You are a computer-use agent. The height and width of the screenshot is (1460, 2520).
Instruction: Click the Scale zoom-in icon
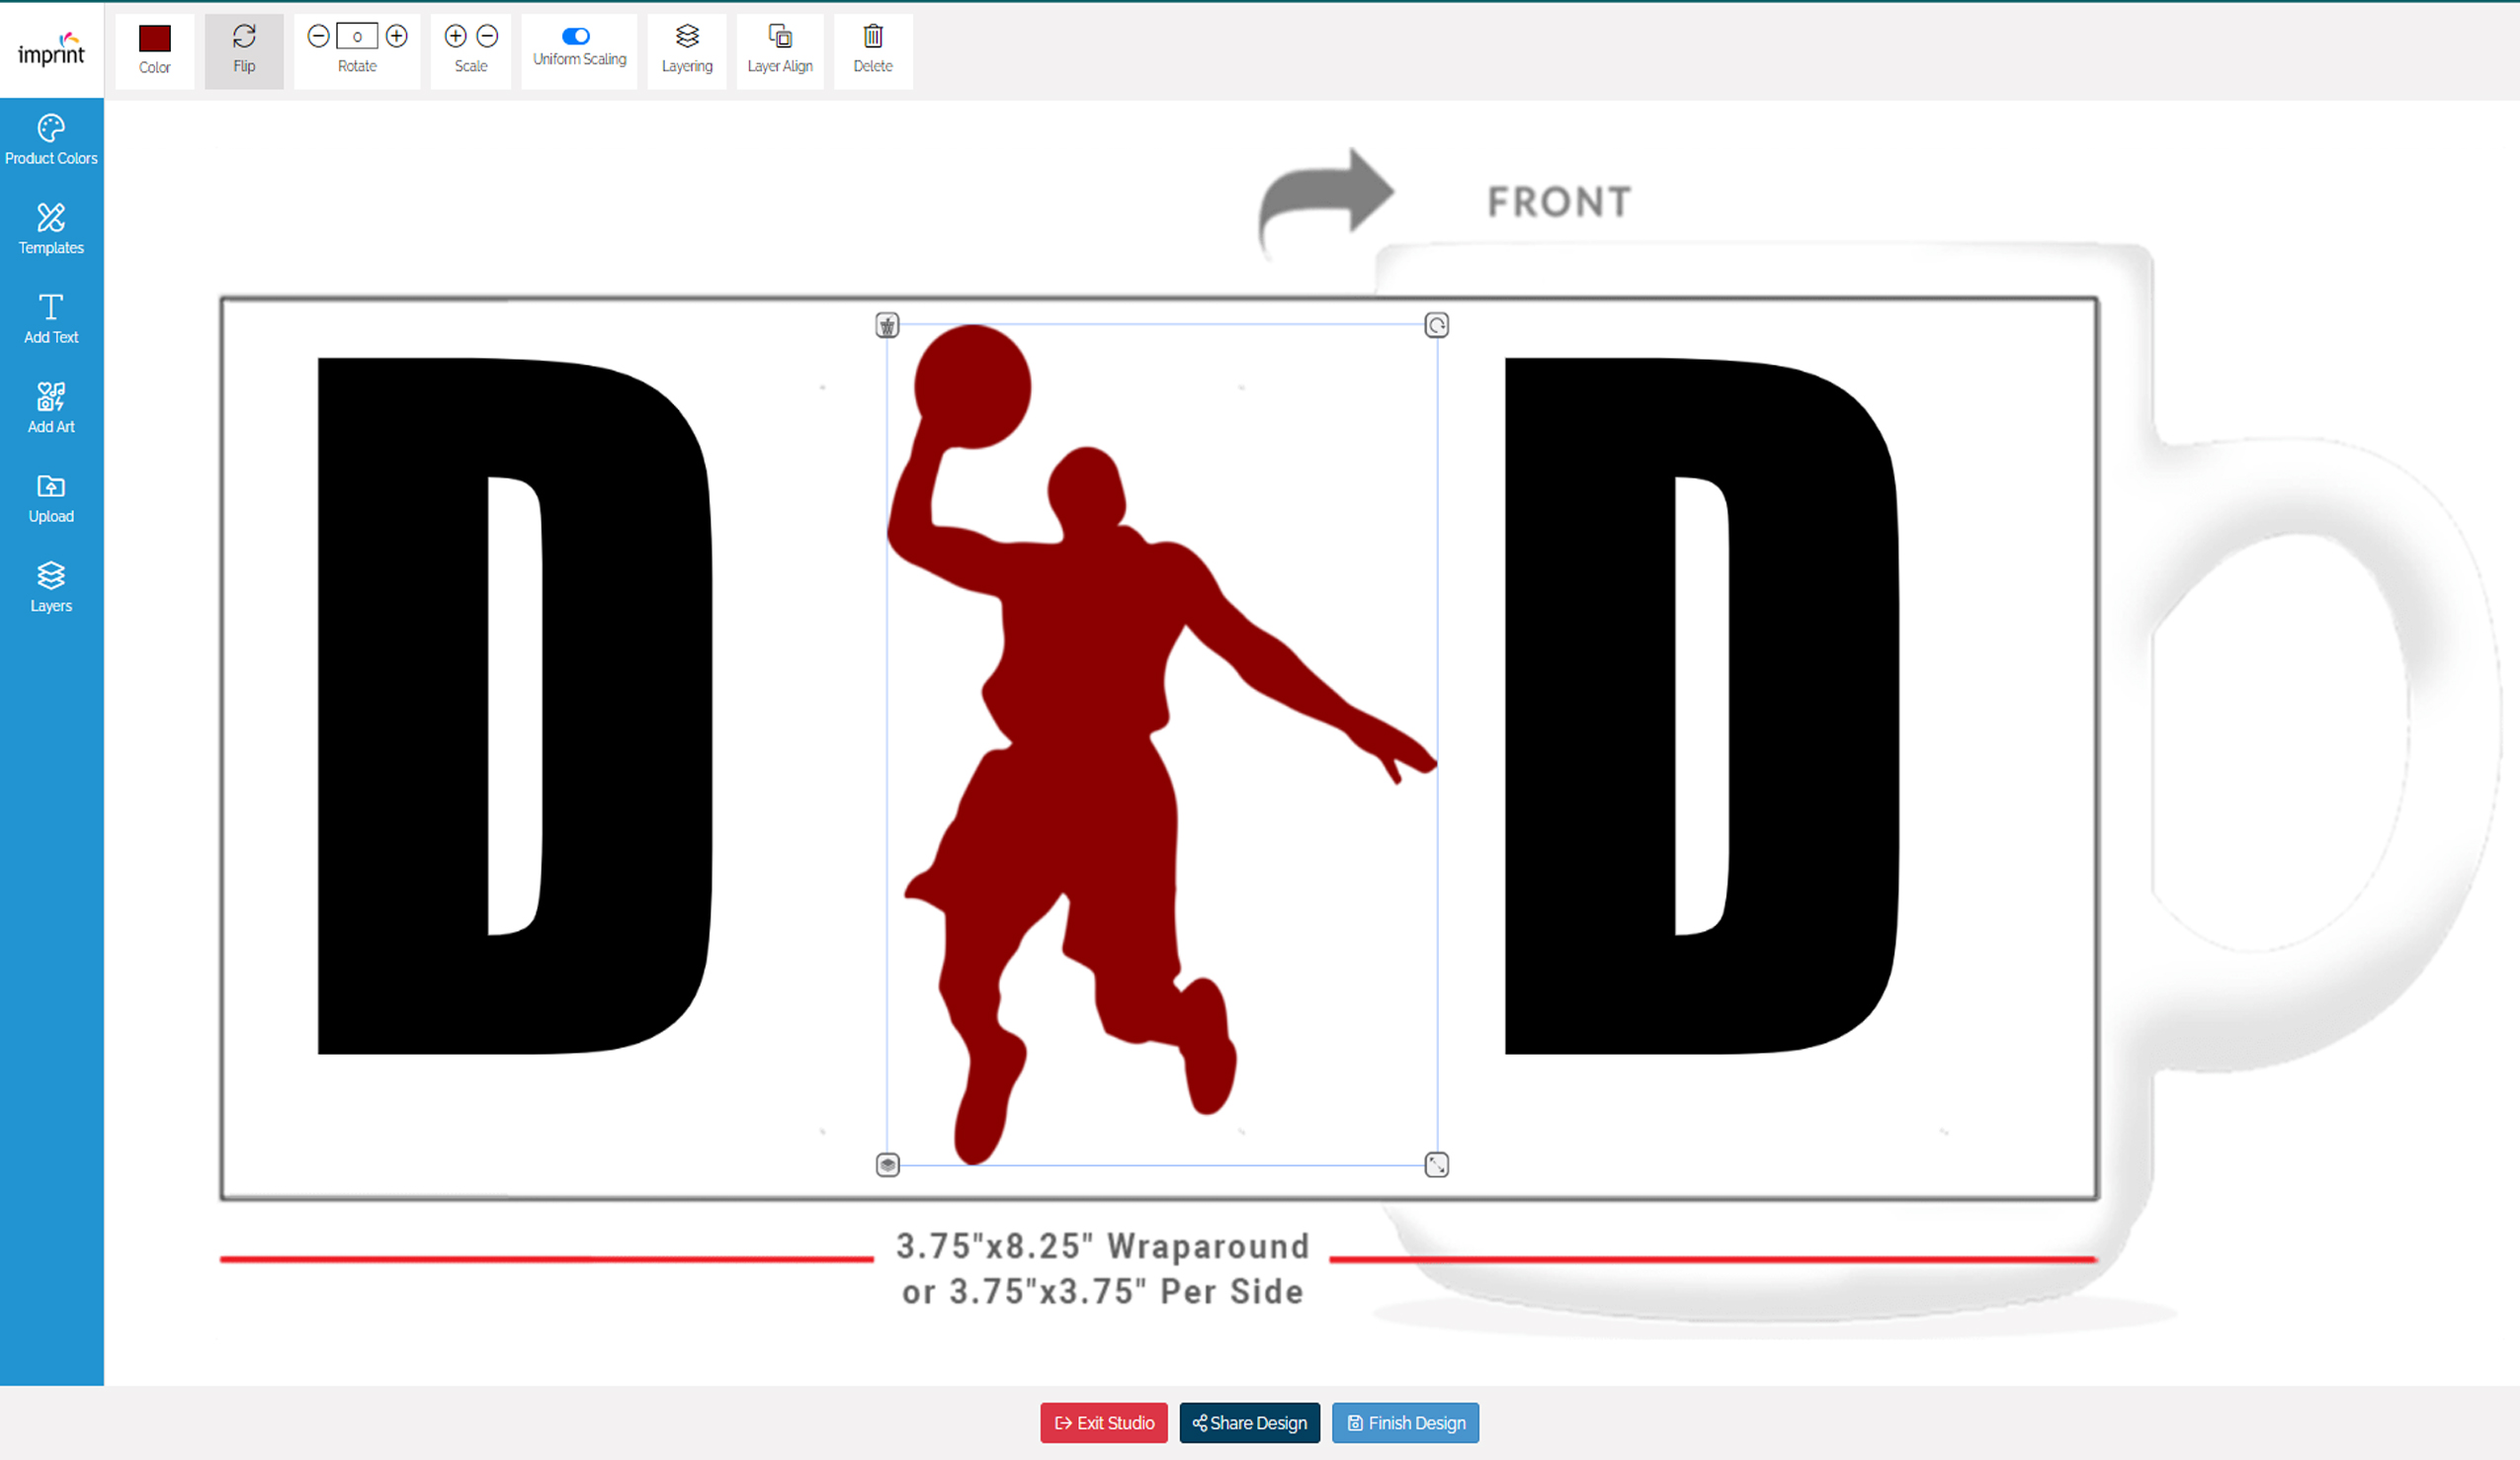point(455,36)
